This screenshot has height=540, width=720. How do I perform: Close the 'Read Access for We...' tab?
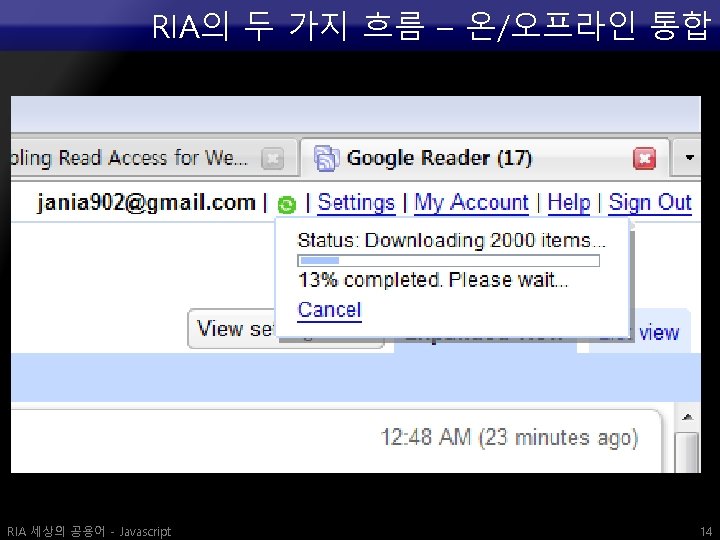[x=272, y=158]
